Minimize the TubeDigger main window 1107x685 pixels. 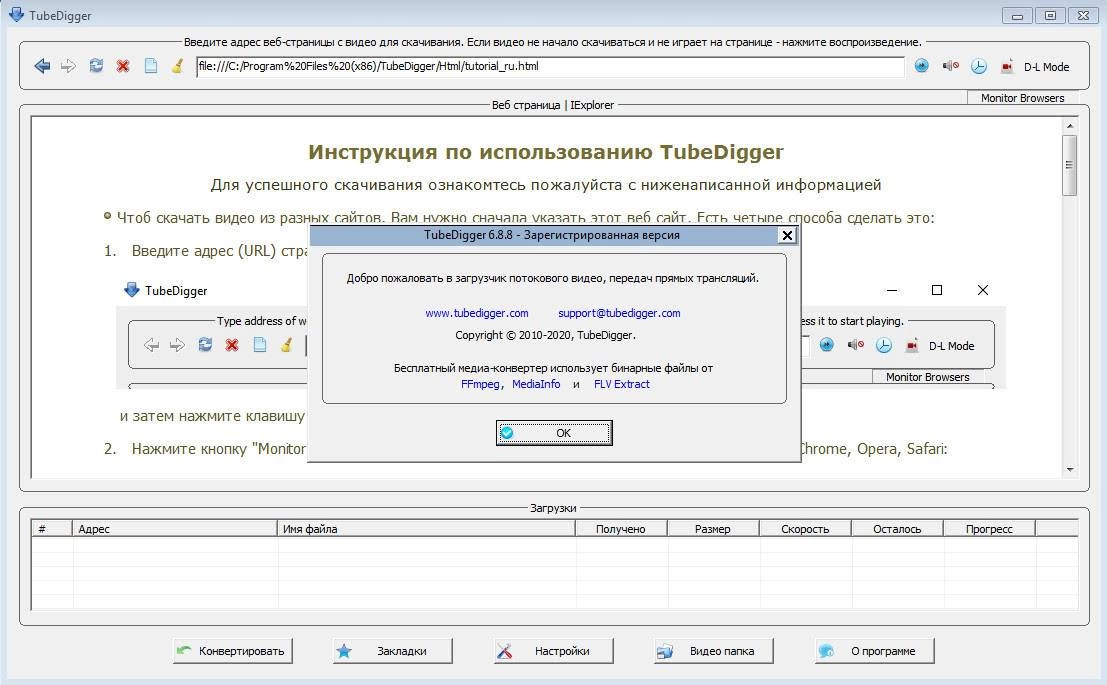pyautogui.click(x=1017, y=15)
